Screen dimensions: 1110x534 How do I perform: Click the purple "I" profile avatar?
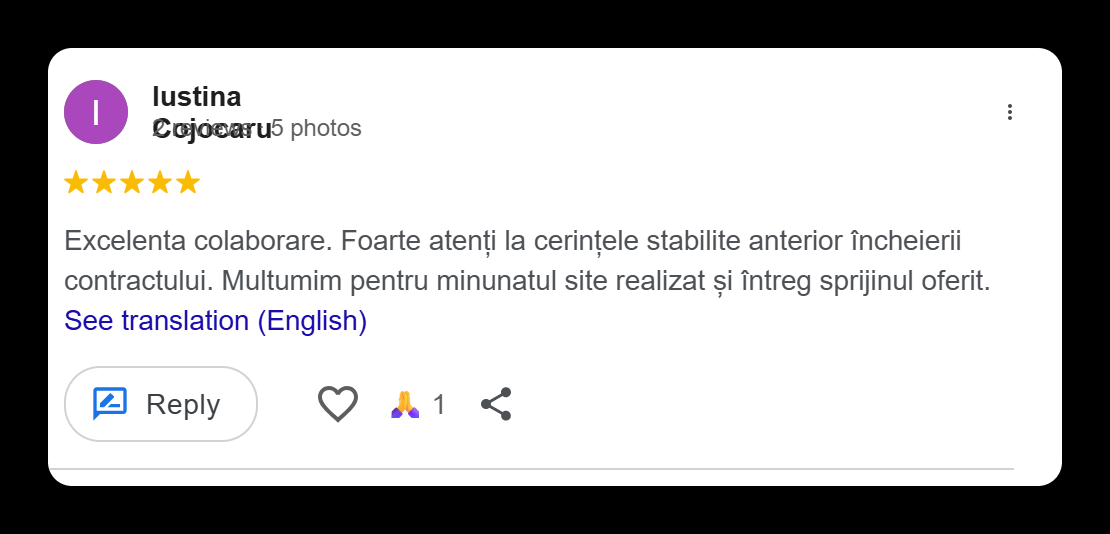(96, 112)
